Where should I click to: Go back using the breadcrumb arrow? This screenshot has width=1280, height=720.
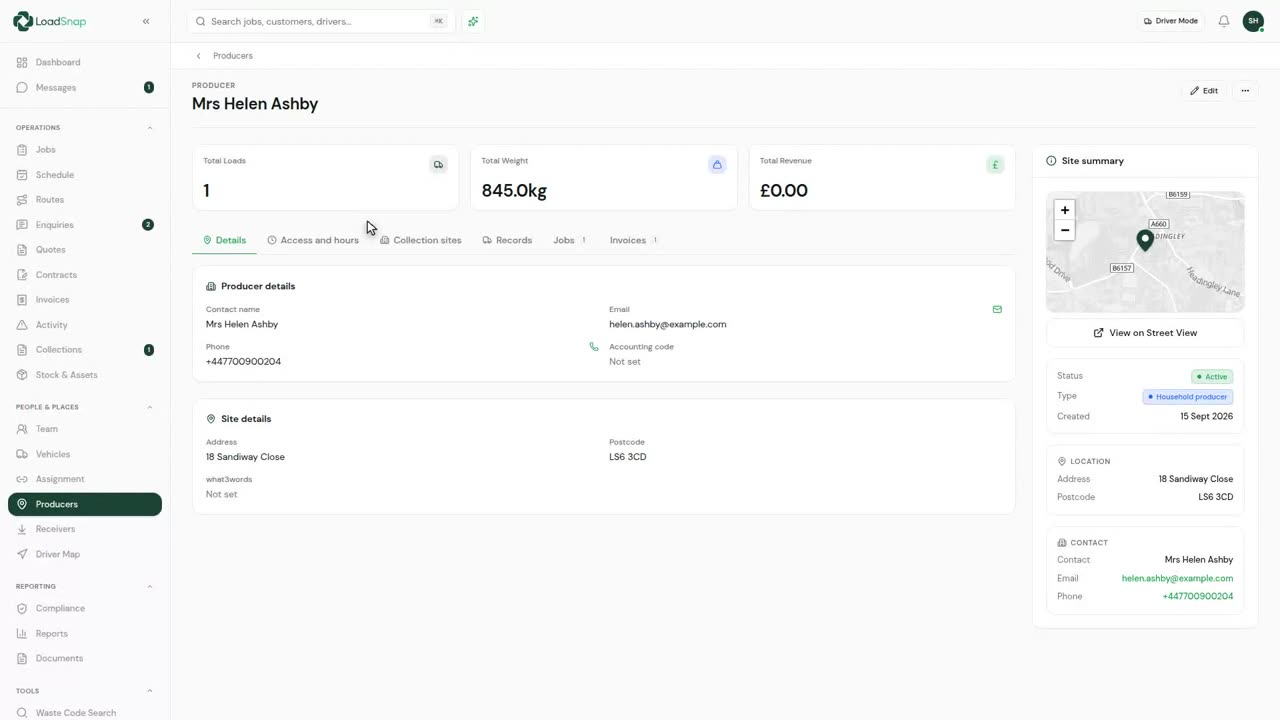pyautogui.click(x=199, y=56)
